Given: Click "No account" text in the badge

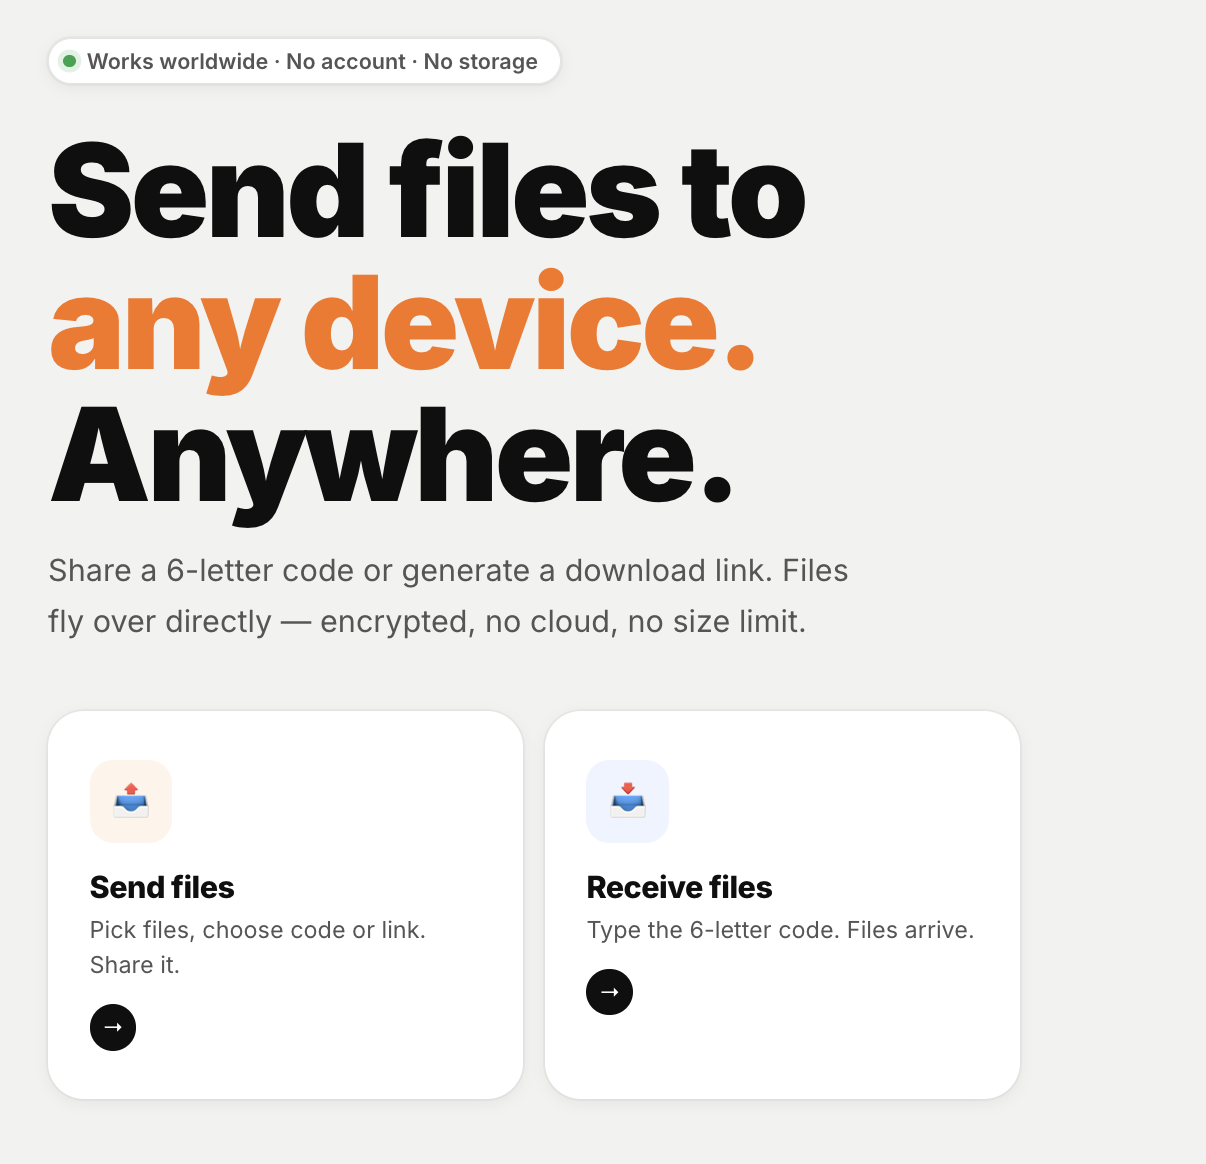Looking at the screenshot, I should (x=346, y=62).
